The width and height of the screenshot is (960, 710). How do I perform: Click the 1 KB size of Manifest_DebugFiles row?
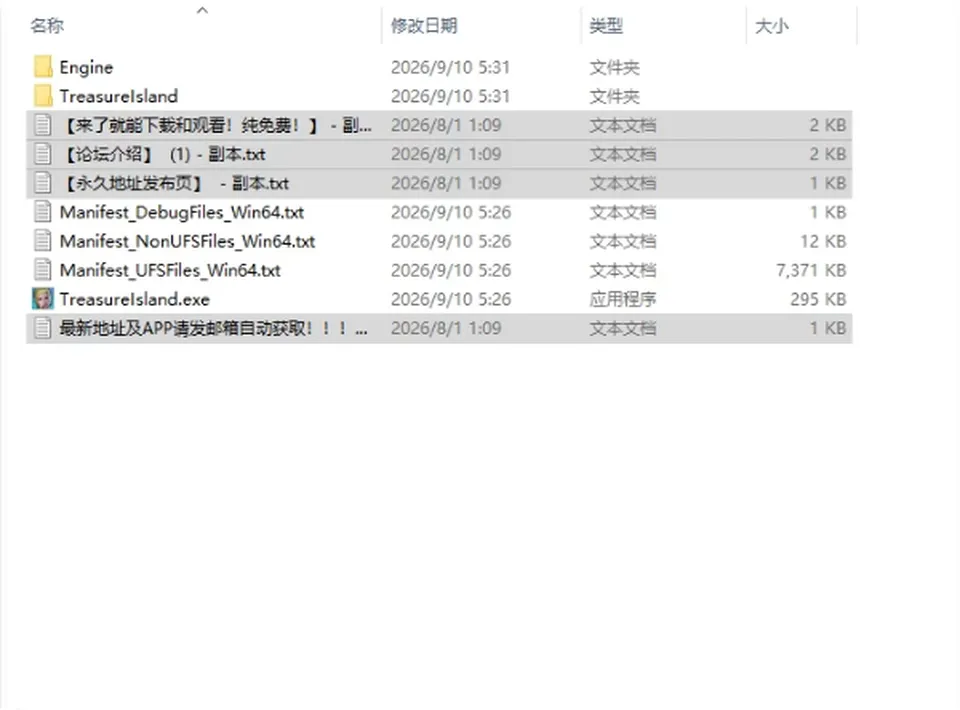[x=828, y=212]
